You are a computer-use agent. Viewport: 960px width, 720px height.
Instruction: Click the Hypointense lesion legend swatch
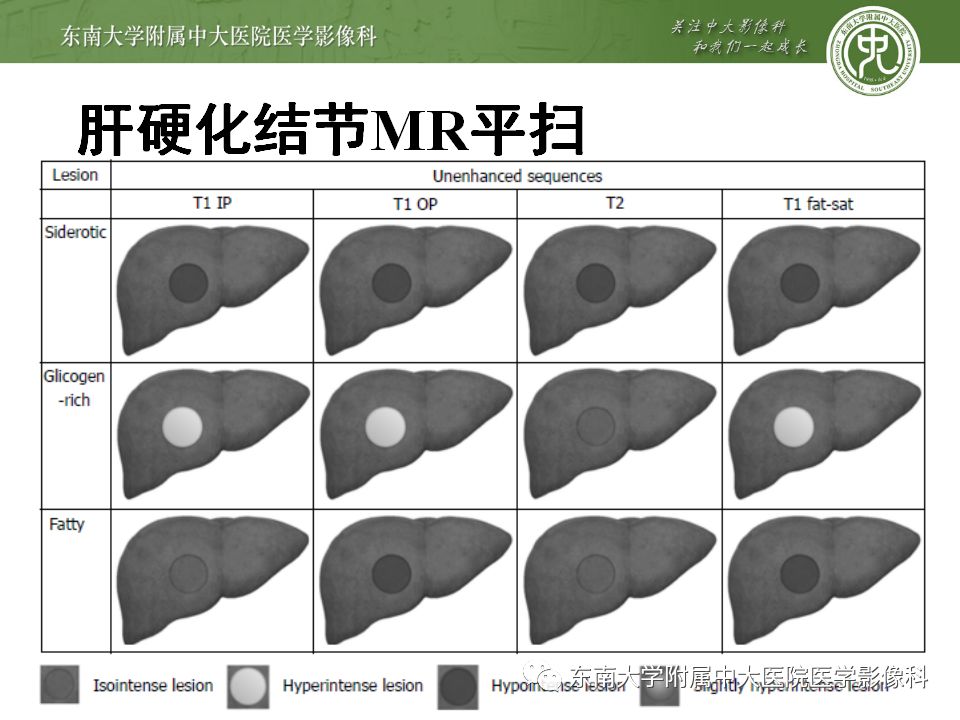pyautogui.click(x=458, y=686)
